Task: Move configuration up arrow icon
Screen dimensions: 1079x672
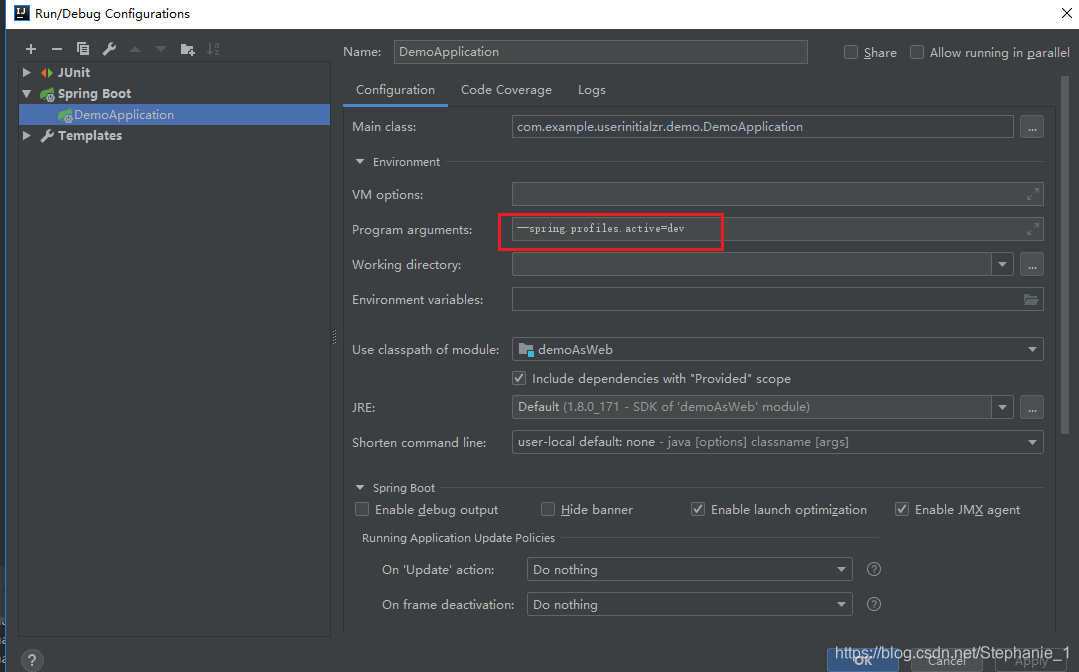Action: pyautogui.click(x=135, y=49)
